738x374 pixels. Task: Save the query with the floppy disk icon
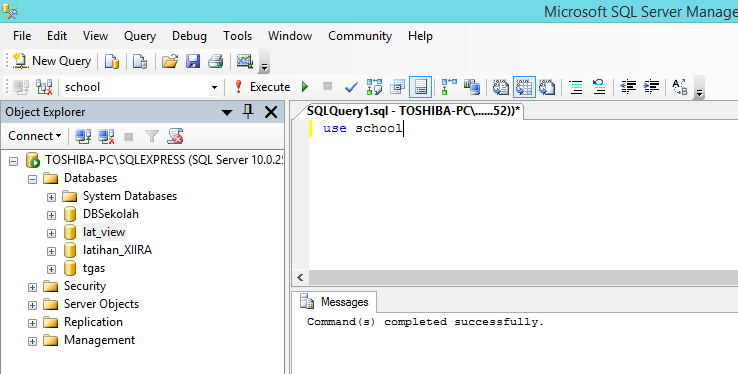(x=193, y=61)
